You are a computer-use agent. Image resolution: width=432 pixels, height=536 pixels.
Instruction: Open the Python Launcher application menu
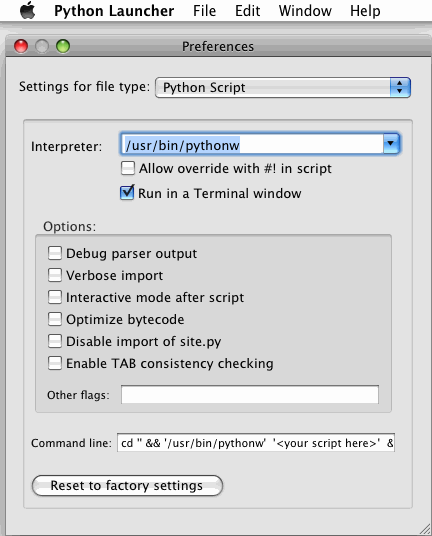click(114, 11)
